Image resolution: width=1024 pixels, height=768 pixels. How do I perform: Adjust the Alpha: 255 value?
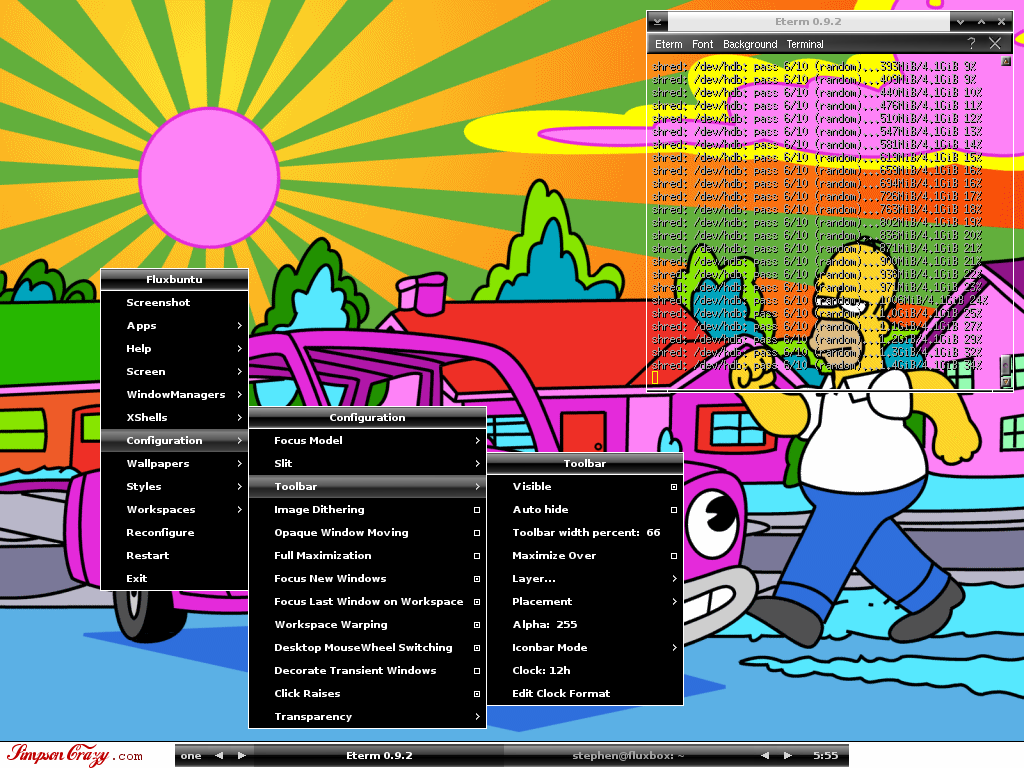(x=584, y=624)
